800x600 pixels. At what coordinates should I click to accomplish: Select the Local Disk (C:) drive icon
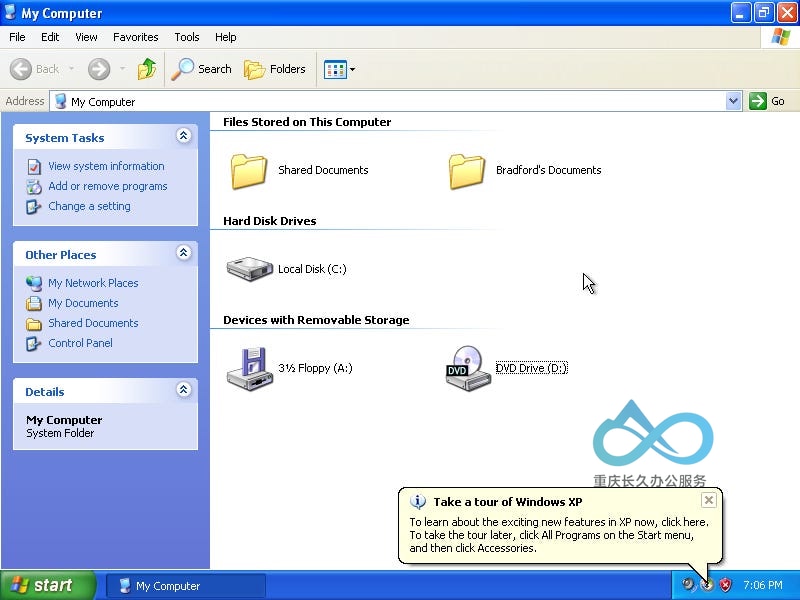coord(249,269)
